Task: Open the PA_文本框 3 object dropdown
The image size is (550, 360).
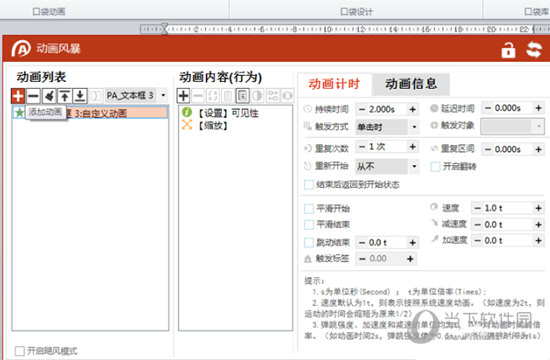Action: click(163, 95)
